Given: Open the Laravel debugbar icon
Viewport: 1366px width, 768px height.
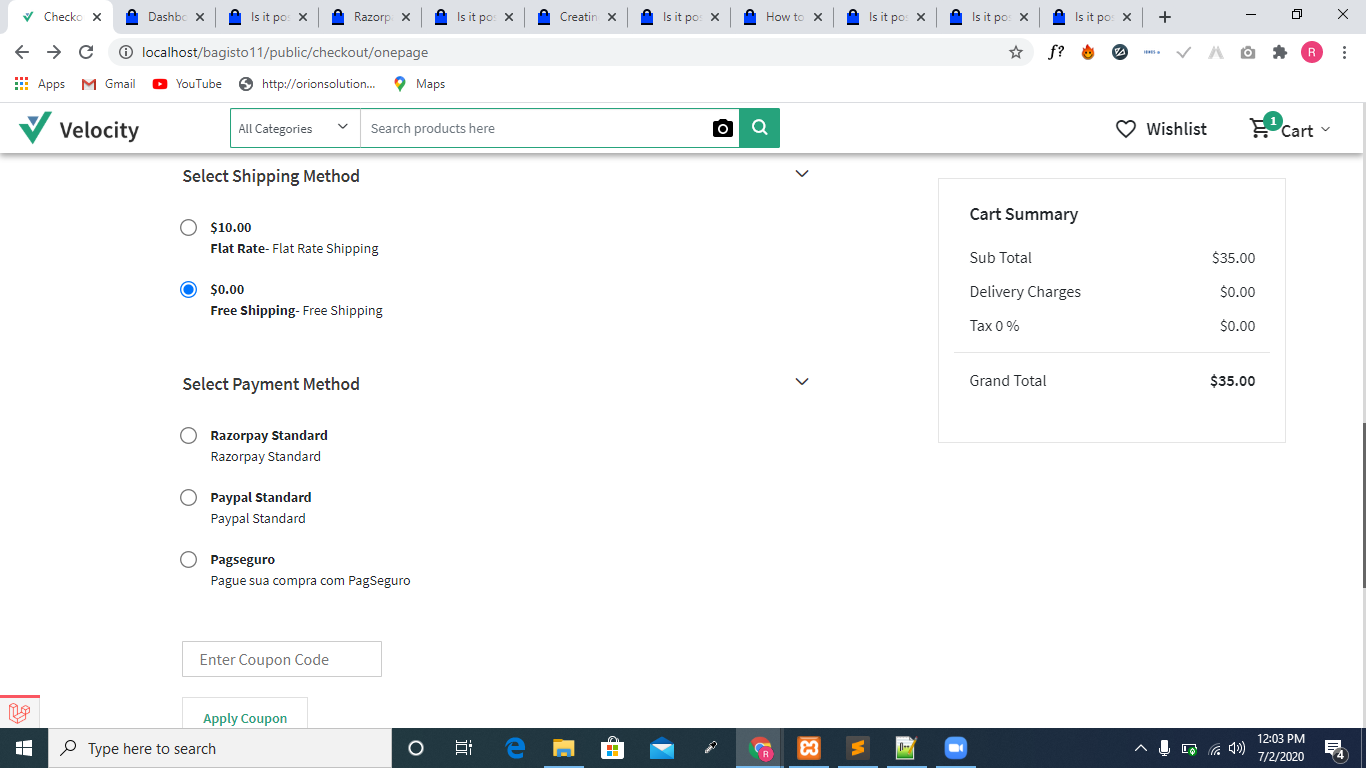Looking at the screenshot, I should 19,713.
